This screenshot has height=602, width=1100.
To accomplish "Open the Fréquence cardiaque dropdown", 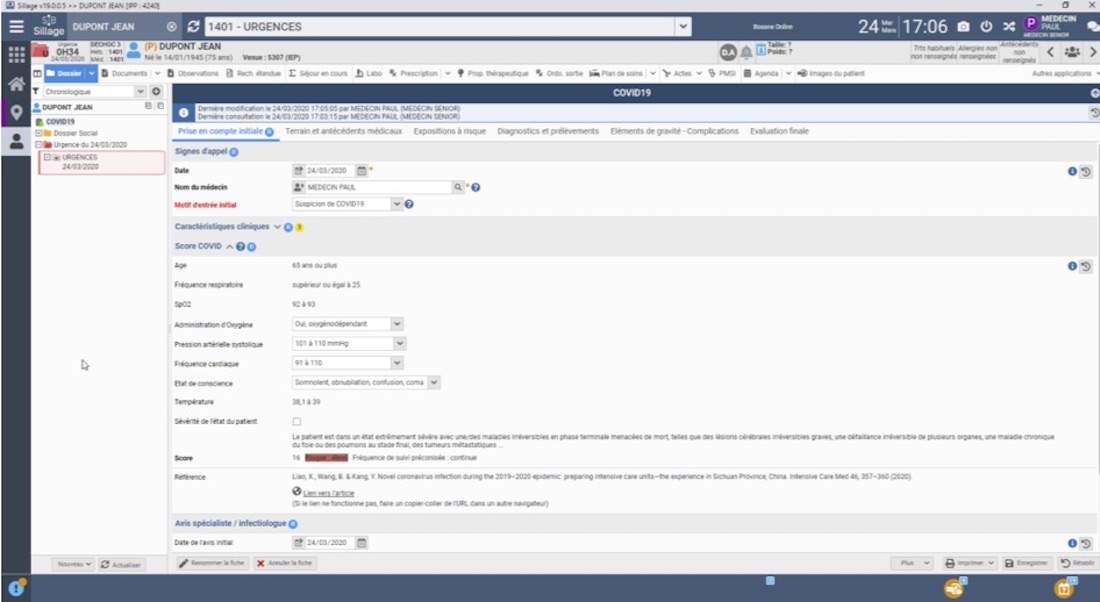I will [x=399, y=363].
